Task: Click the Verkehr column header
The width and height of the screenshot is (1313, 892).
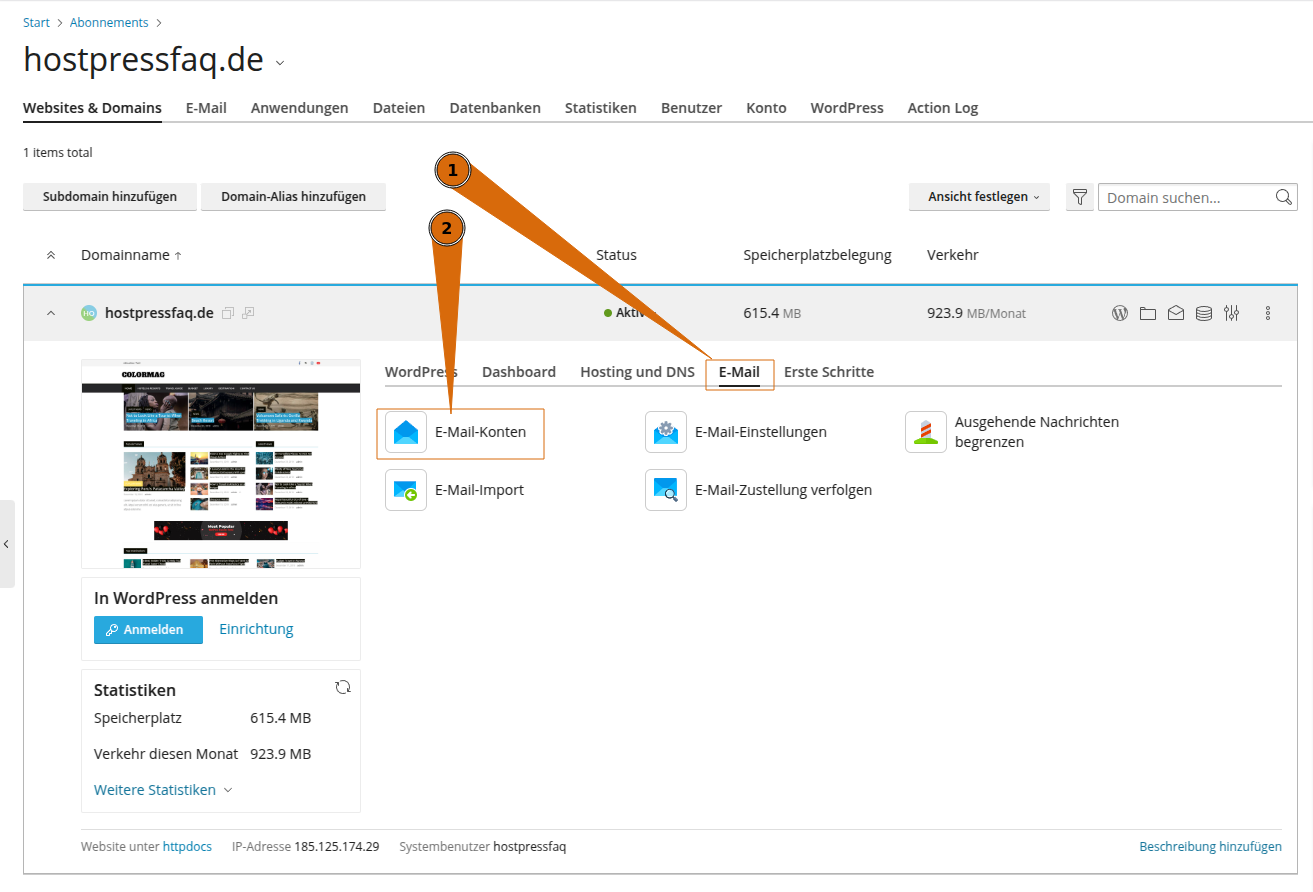Action: click(x=952, y=255)
